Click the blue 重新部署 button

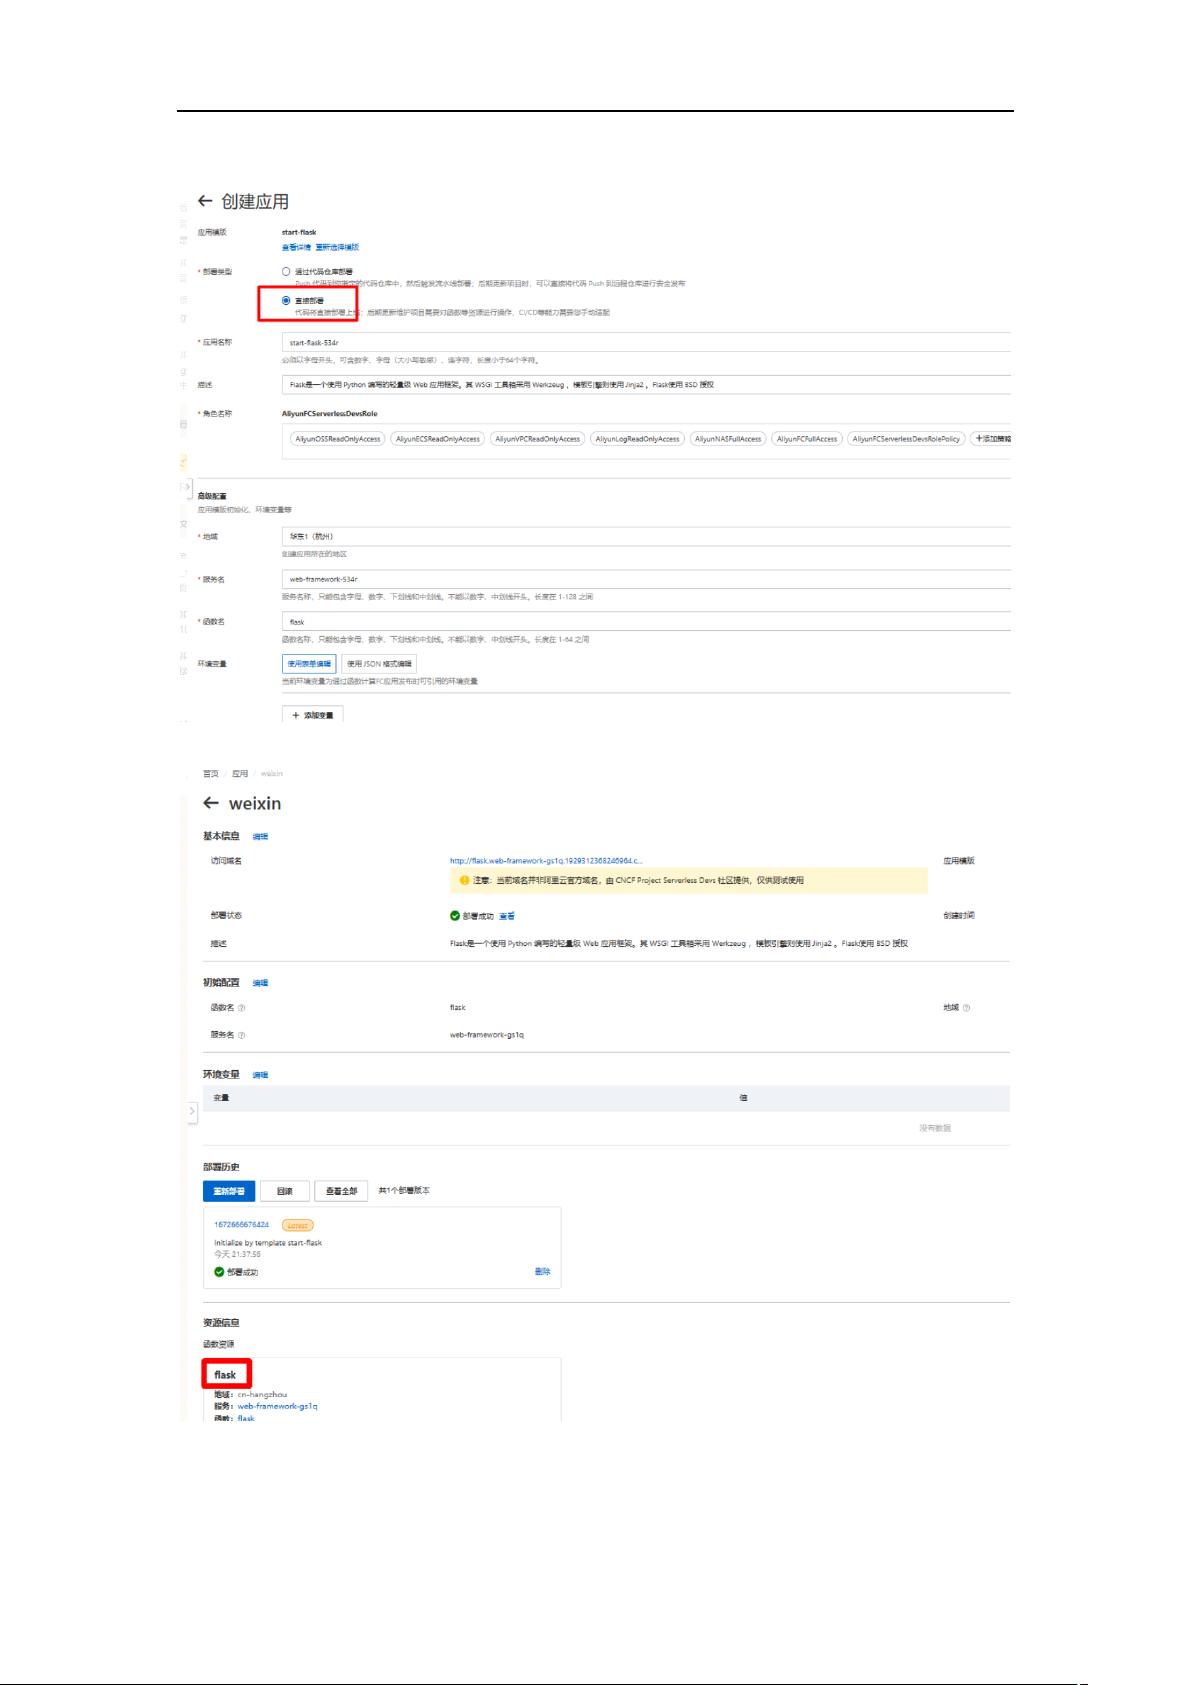pos(229,1191)
